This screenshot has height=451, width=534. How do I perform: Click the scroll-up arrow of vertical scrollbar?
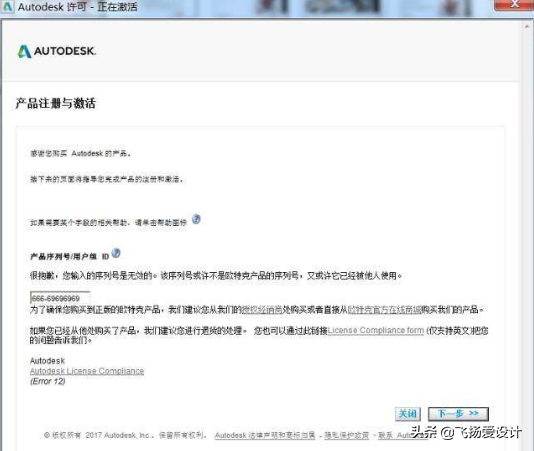(528, 26)
